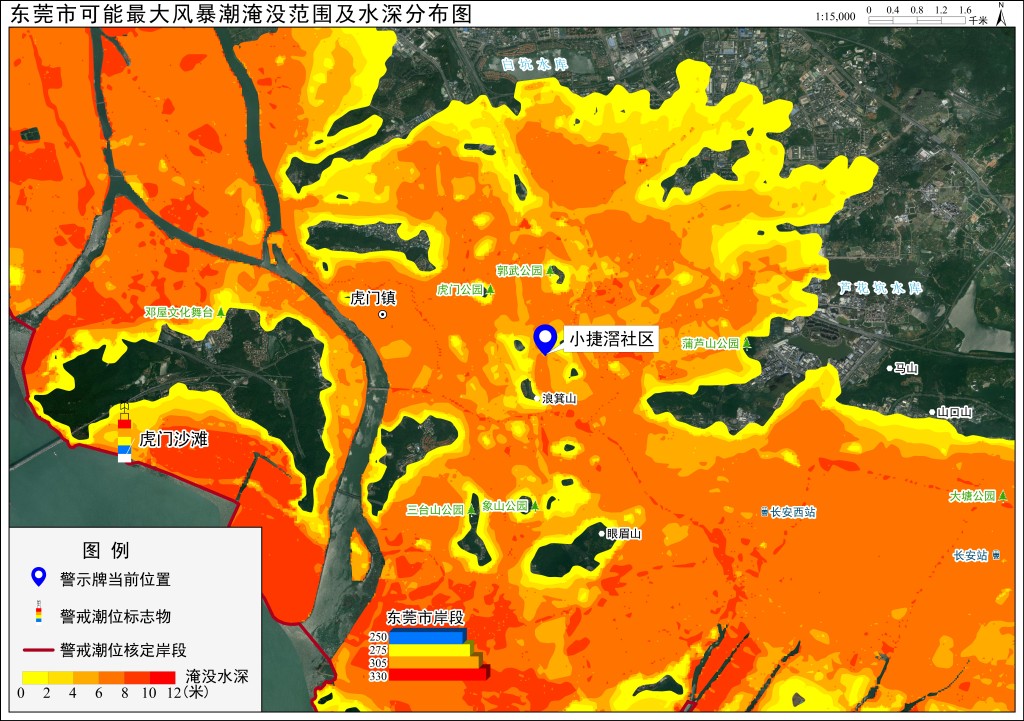Click the north arrow compass symbol
The image size is (1024, 721).
[x=1001, y=14]
